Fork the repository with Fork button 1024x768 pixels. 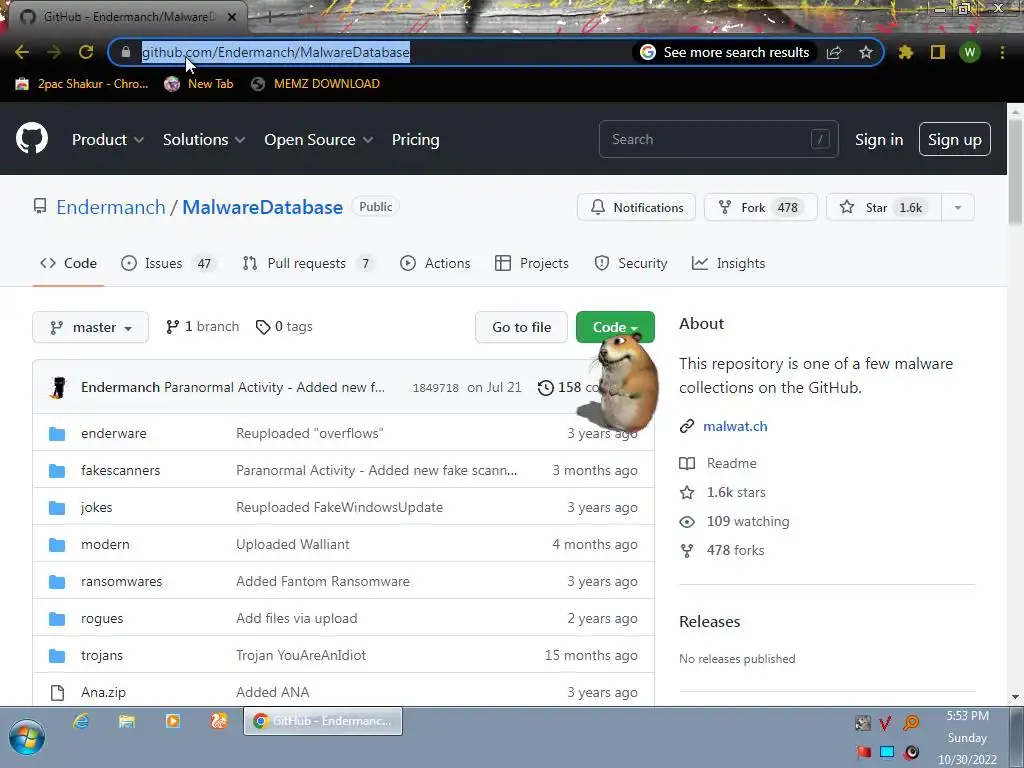(761, 208)
